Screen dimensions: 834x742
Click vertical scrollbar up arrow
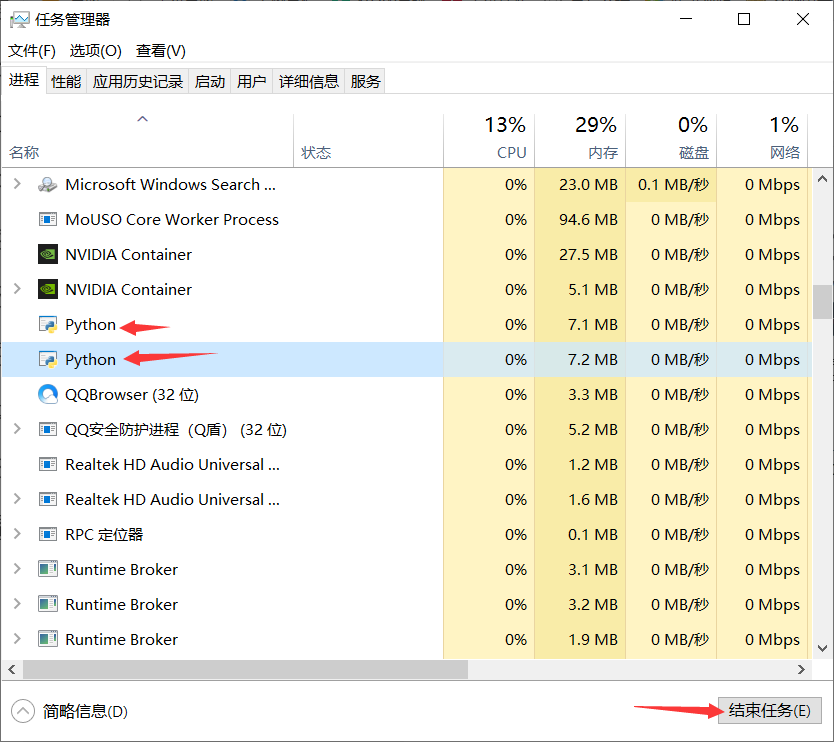[x=822, y=179]
